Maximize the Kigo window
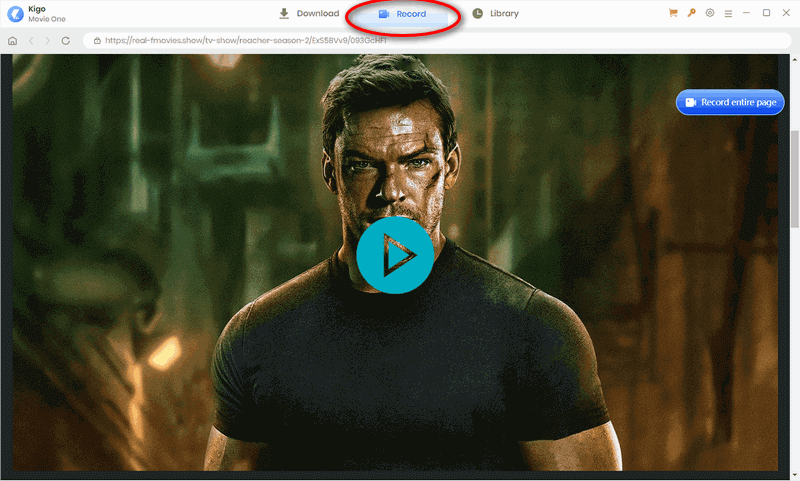 pos(766,13)
